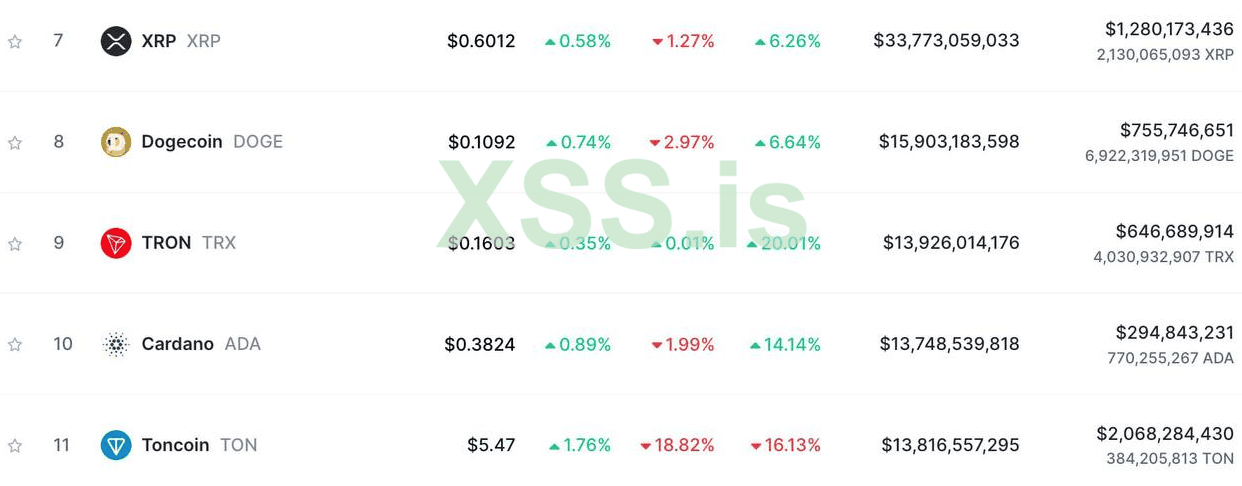Open the Cardano name link

177,344
